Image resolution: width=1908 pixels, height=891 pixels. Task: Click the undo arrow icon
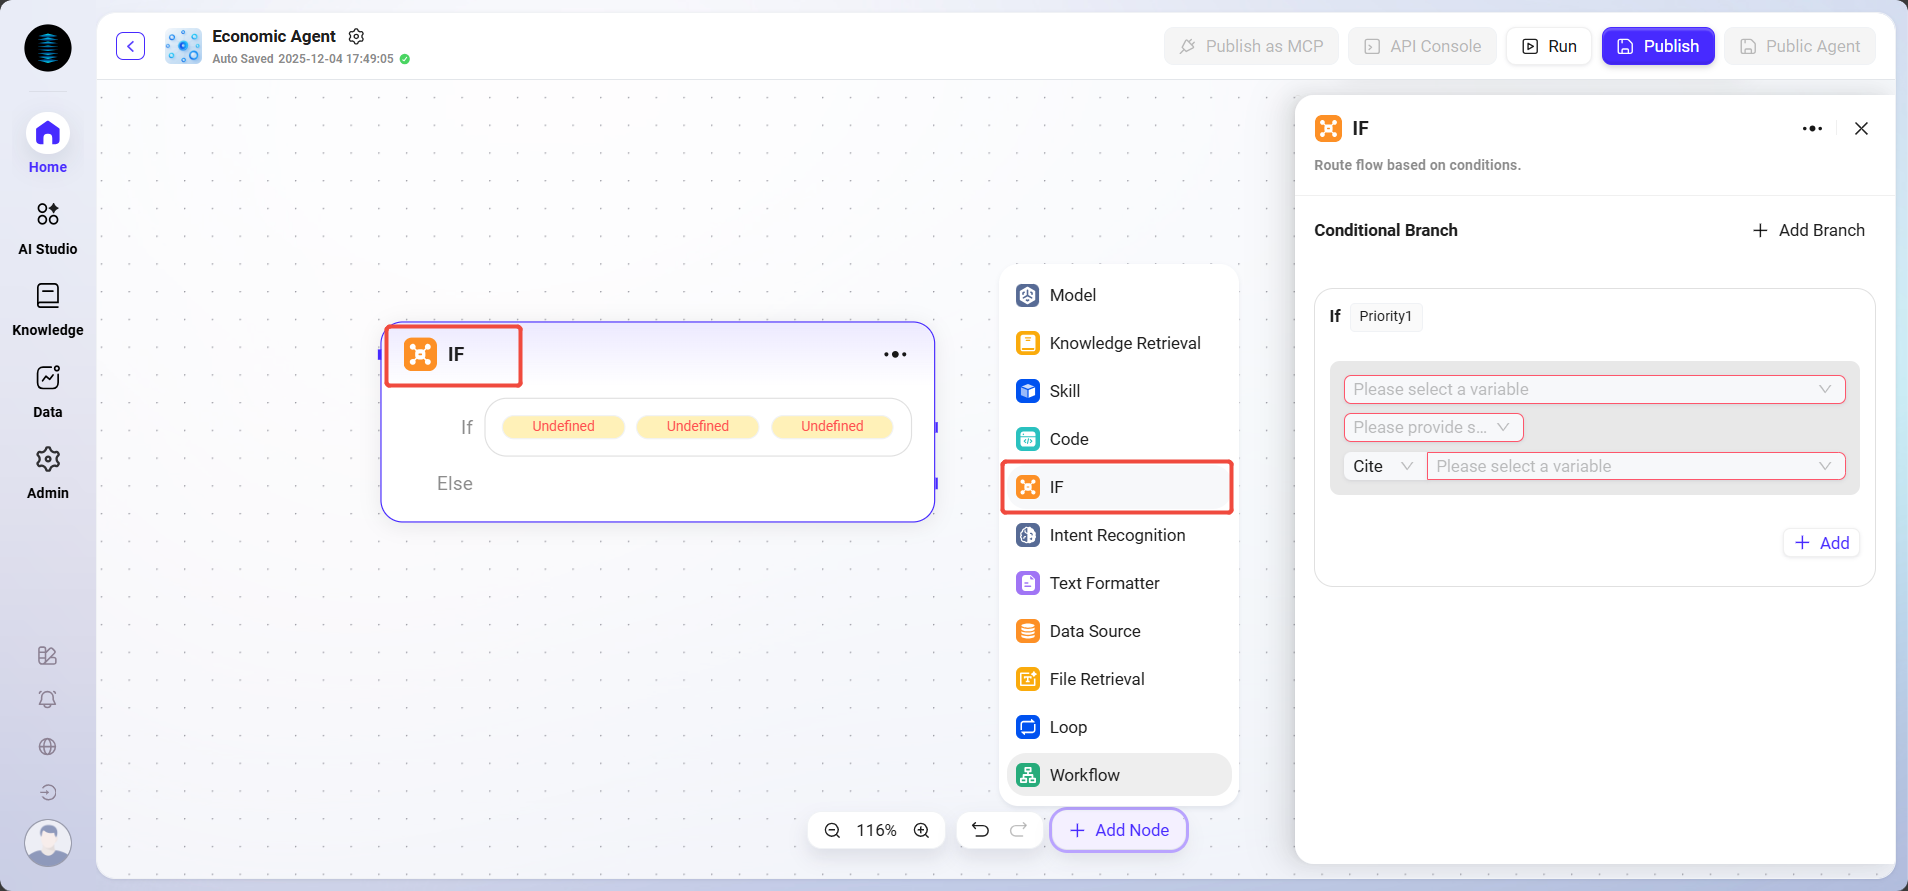point(980,830)
